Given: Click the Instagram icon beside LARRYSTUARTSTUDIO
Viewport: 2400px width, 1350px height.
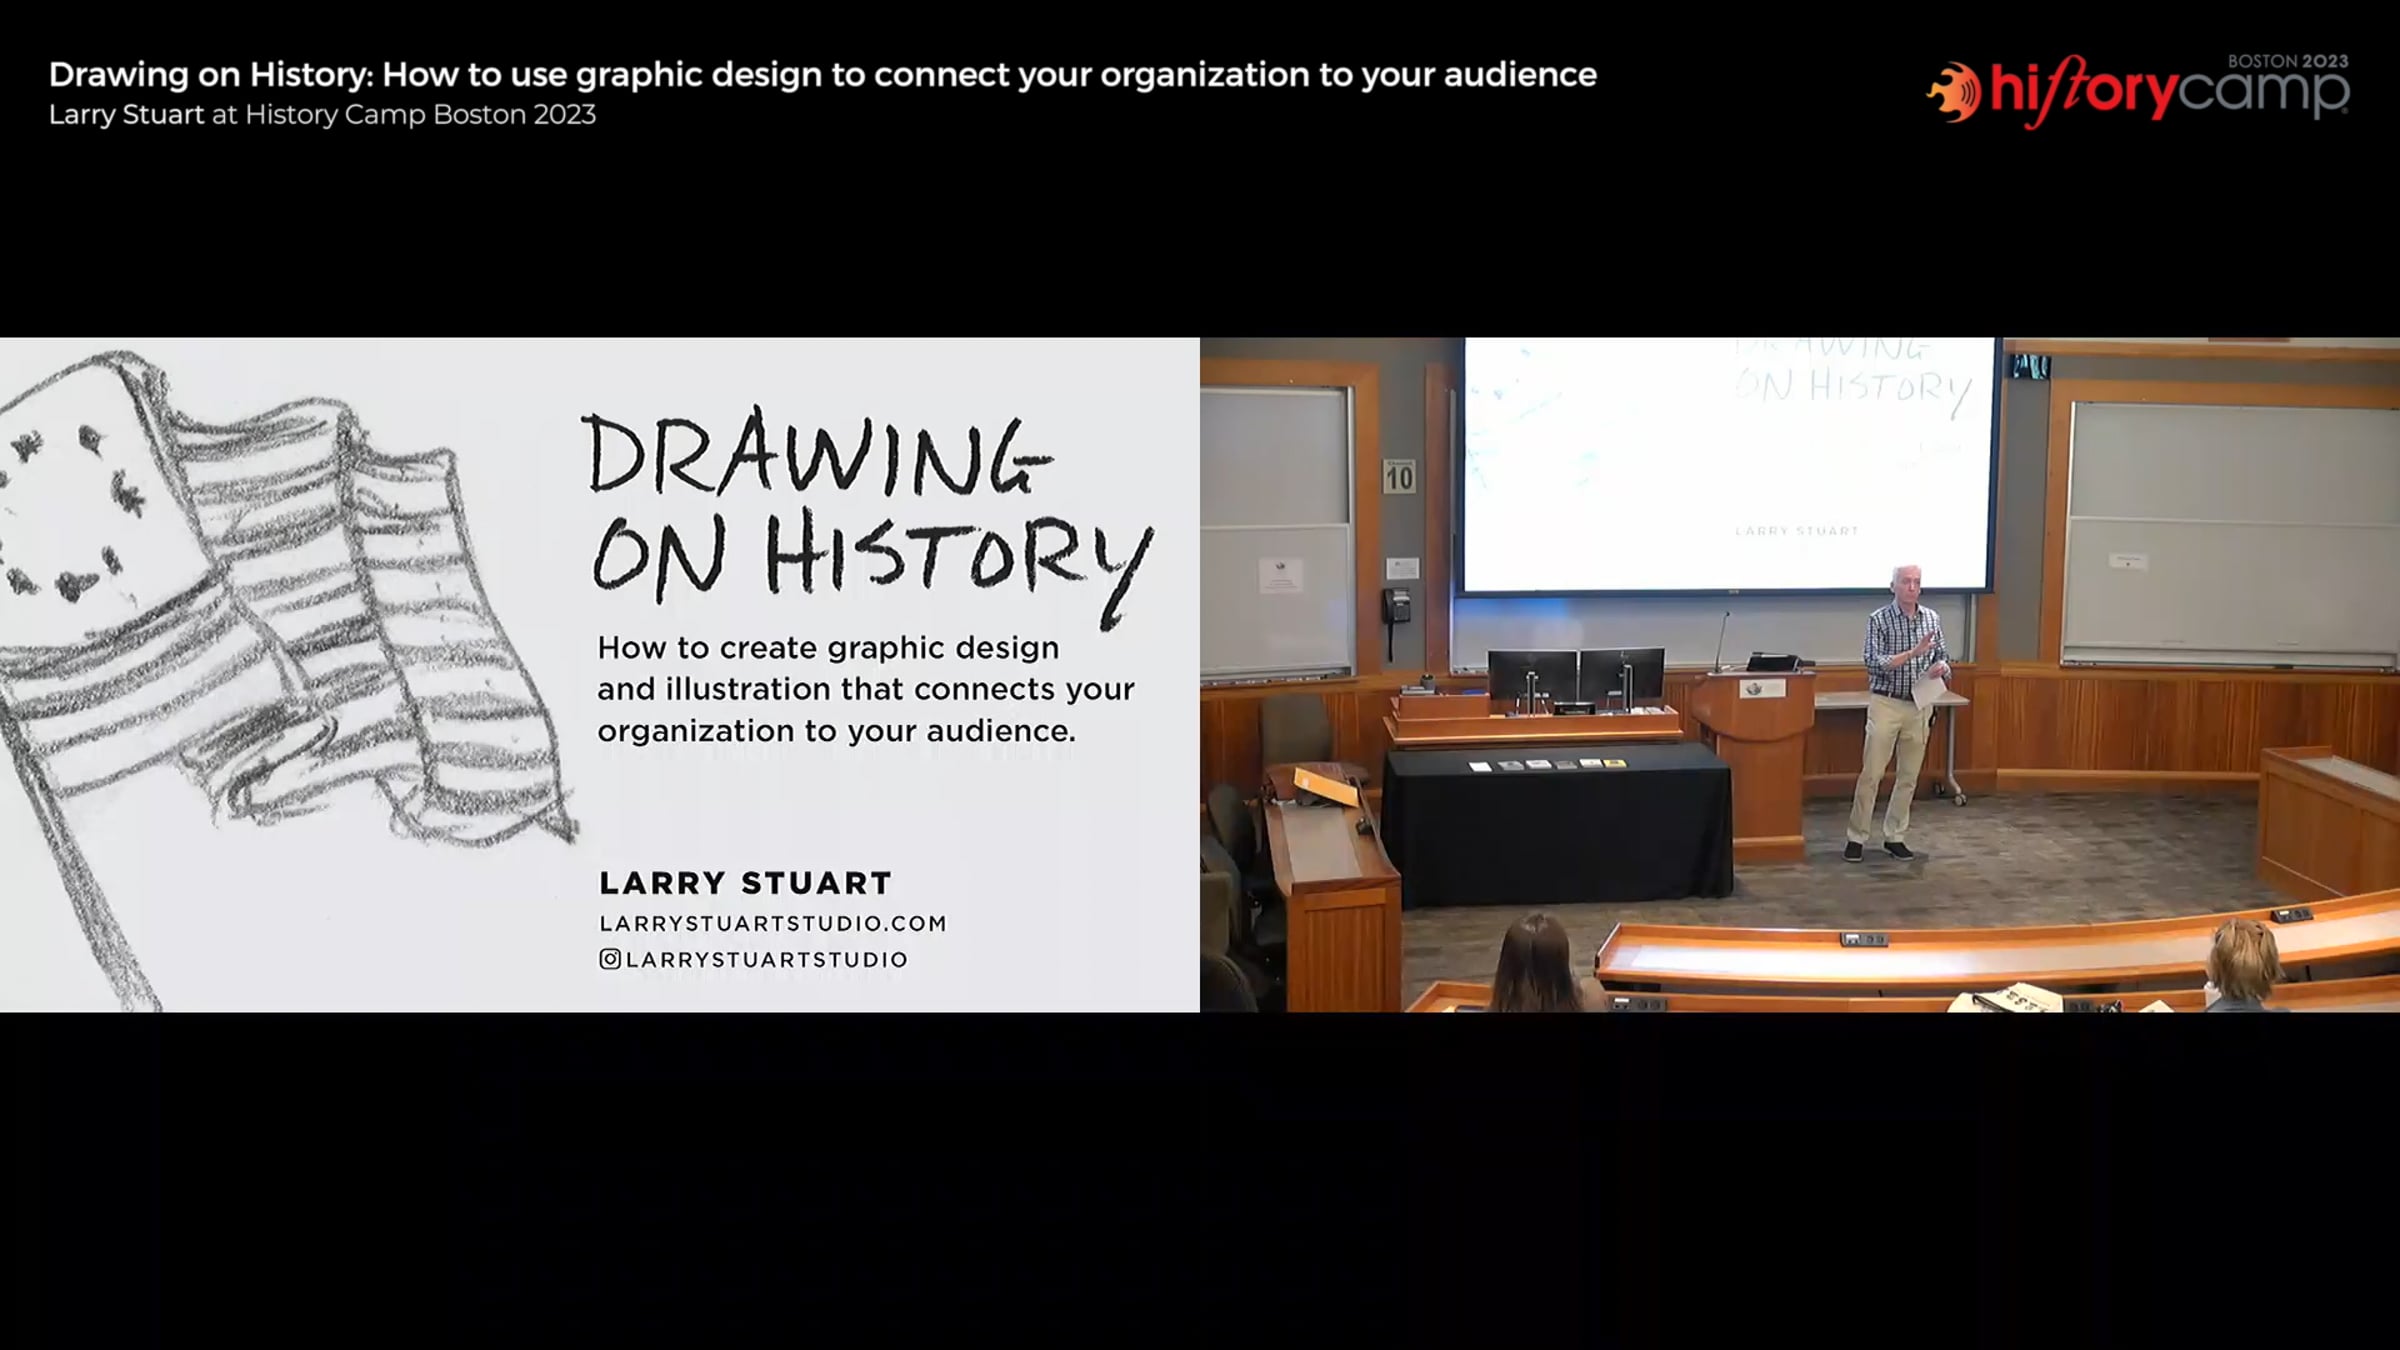Looking at the screenshot, I should click(x=609, y=959).
